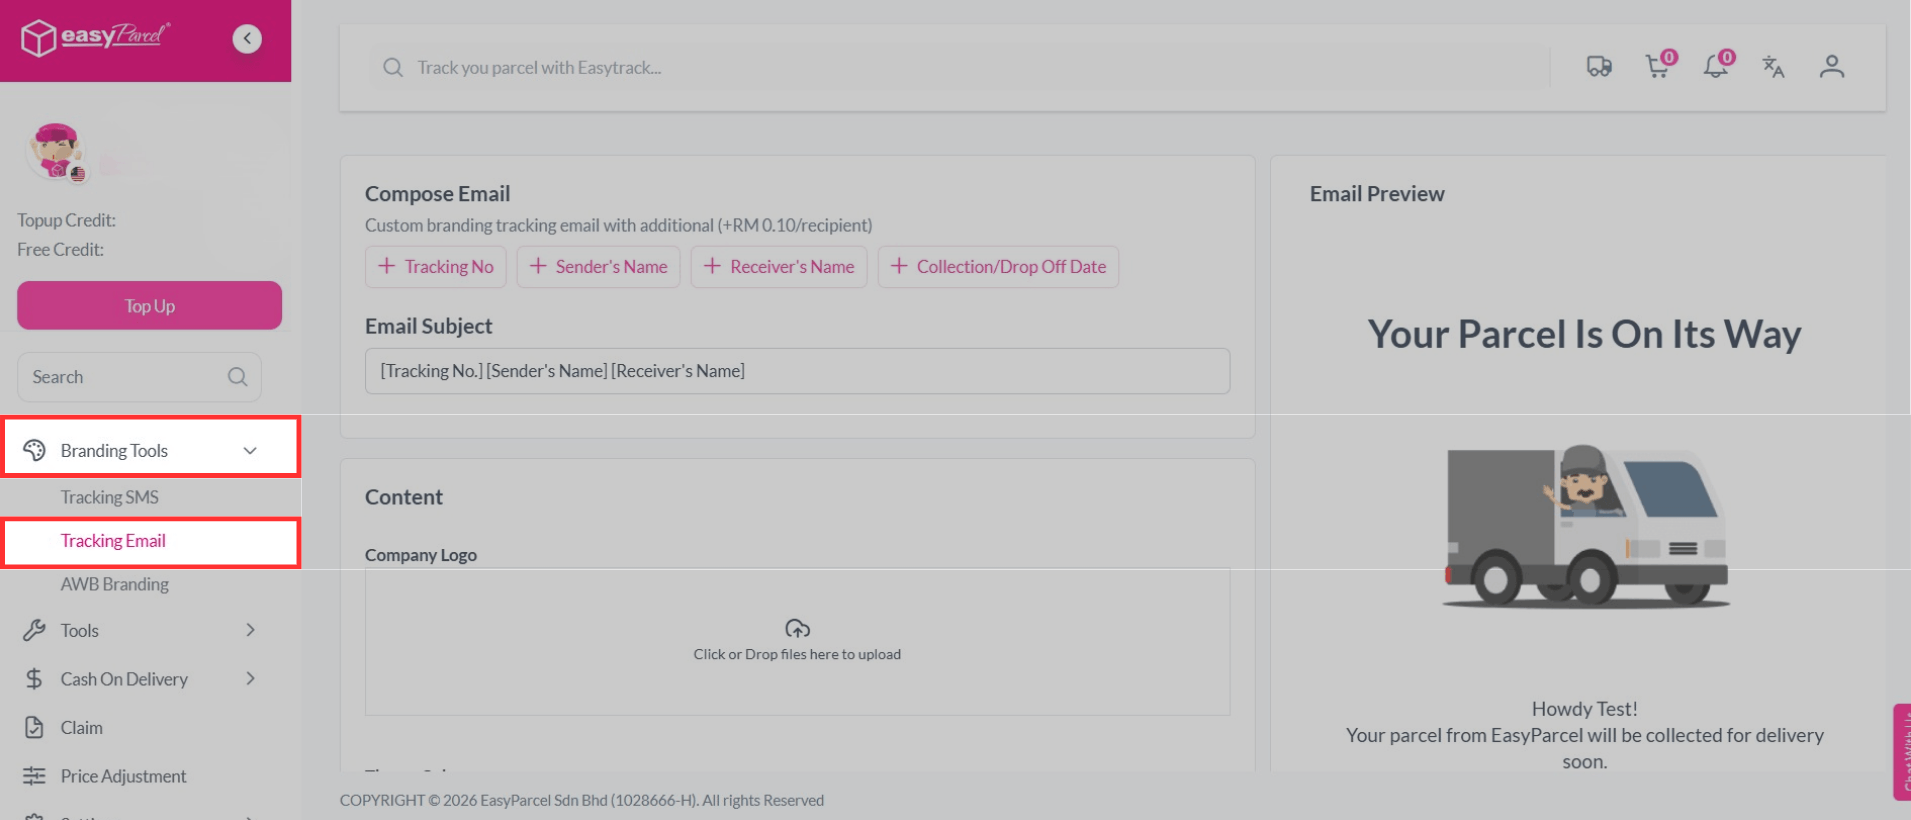Click the delivery truck icon in header
Screen dimensions: 1911x820
(x=1599, y=67)
